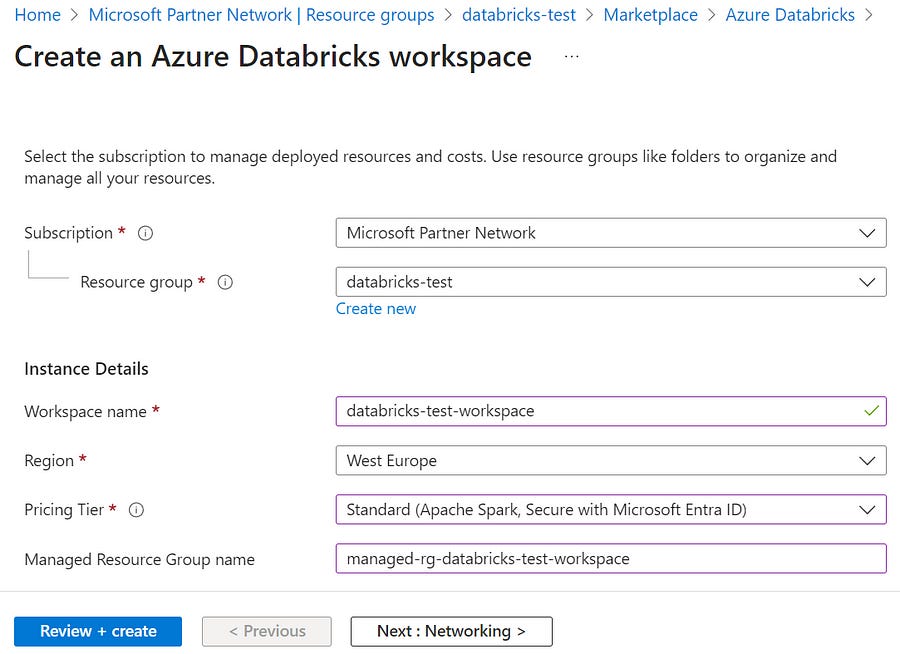The image size is (900, 654).
Task: Open the Region dropdown showing West Europe
Action: 611,460
